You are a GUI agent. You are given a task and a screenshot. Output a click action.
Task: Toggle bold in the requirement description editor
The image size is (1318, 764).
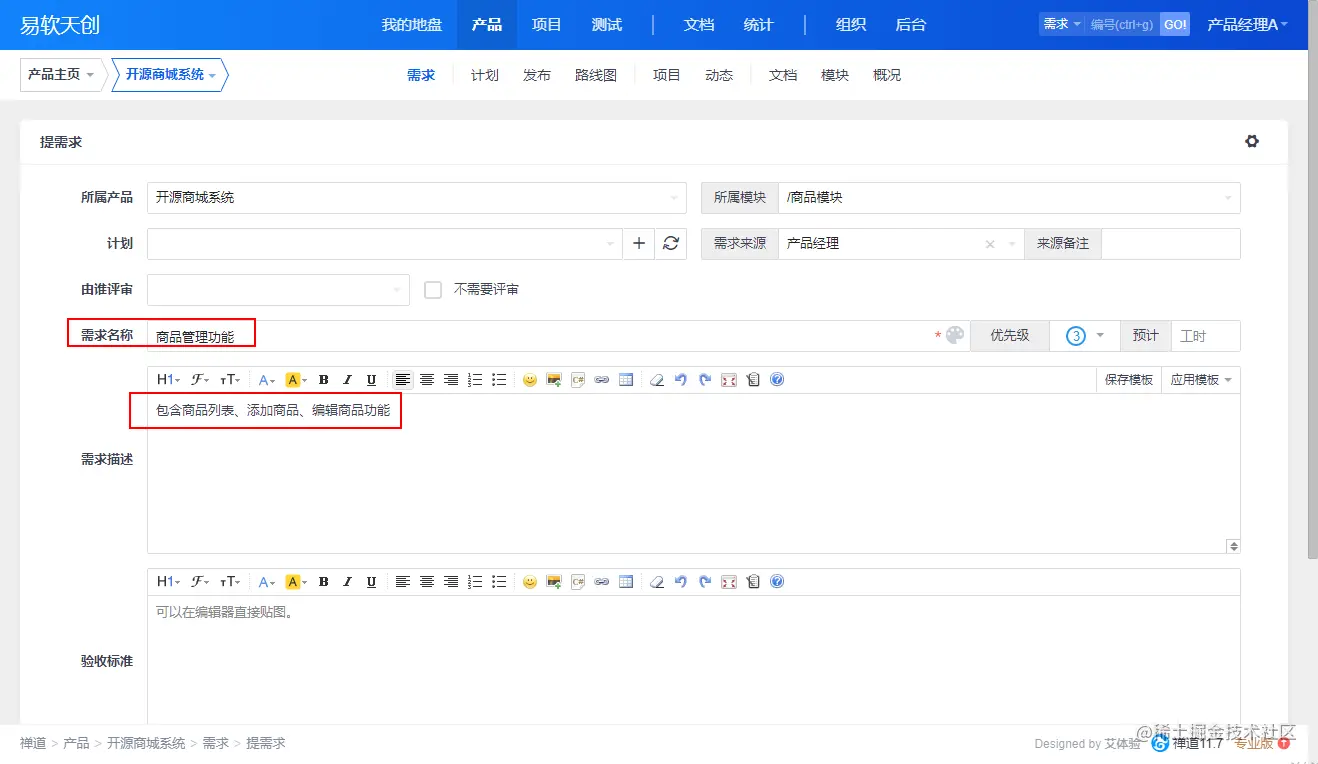click(x=323, y=380)
